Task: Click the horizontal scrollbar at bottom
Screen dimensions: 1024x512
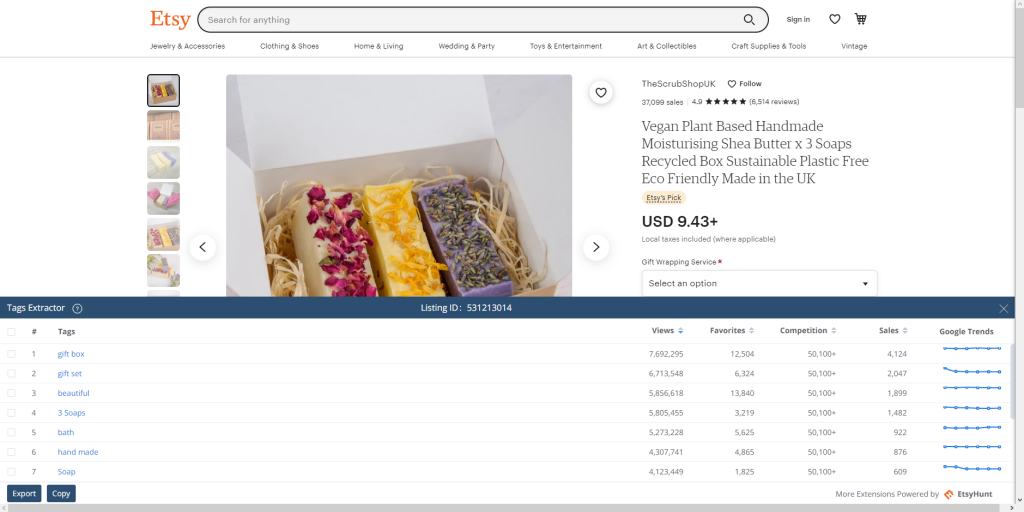Action: click(500, 508)
